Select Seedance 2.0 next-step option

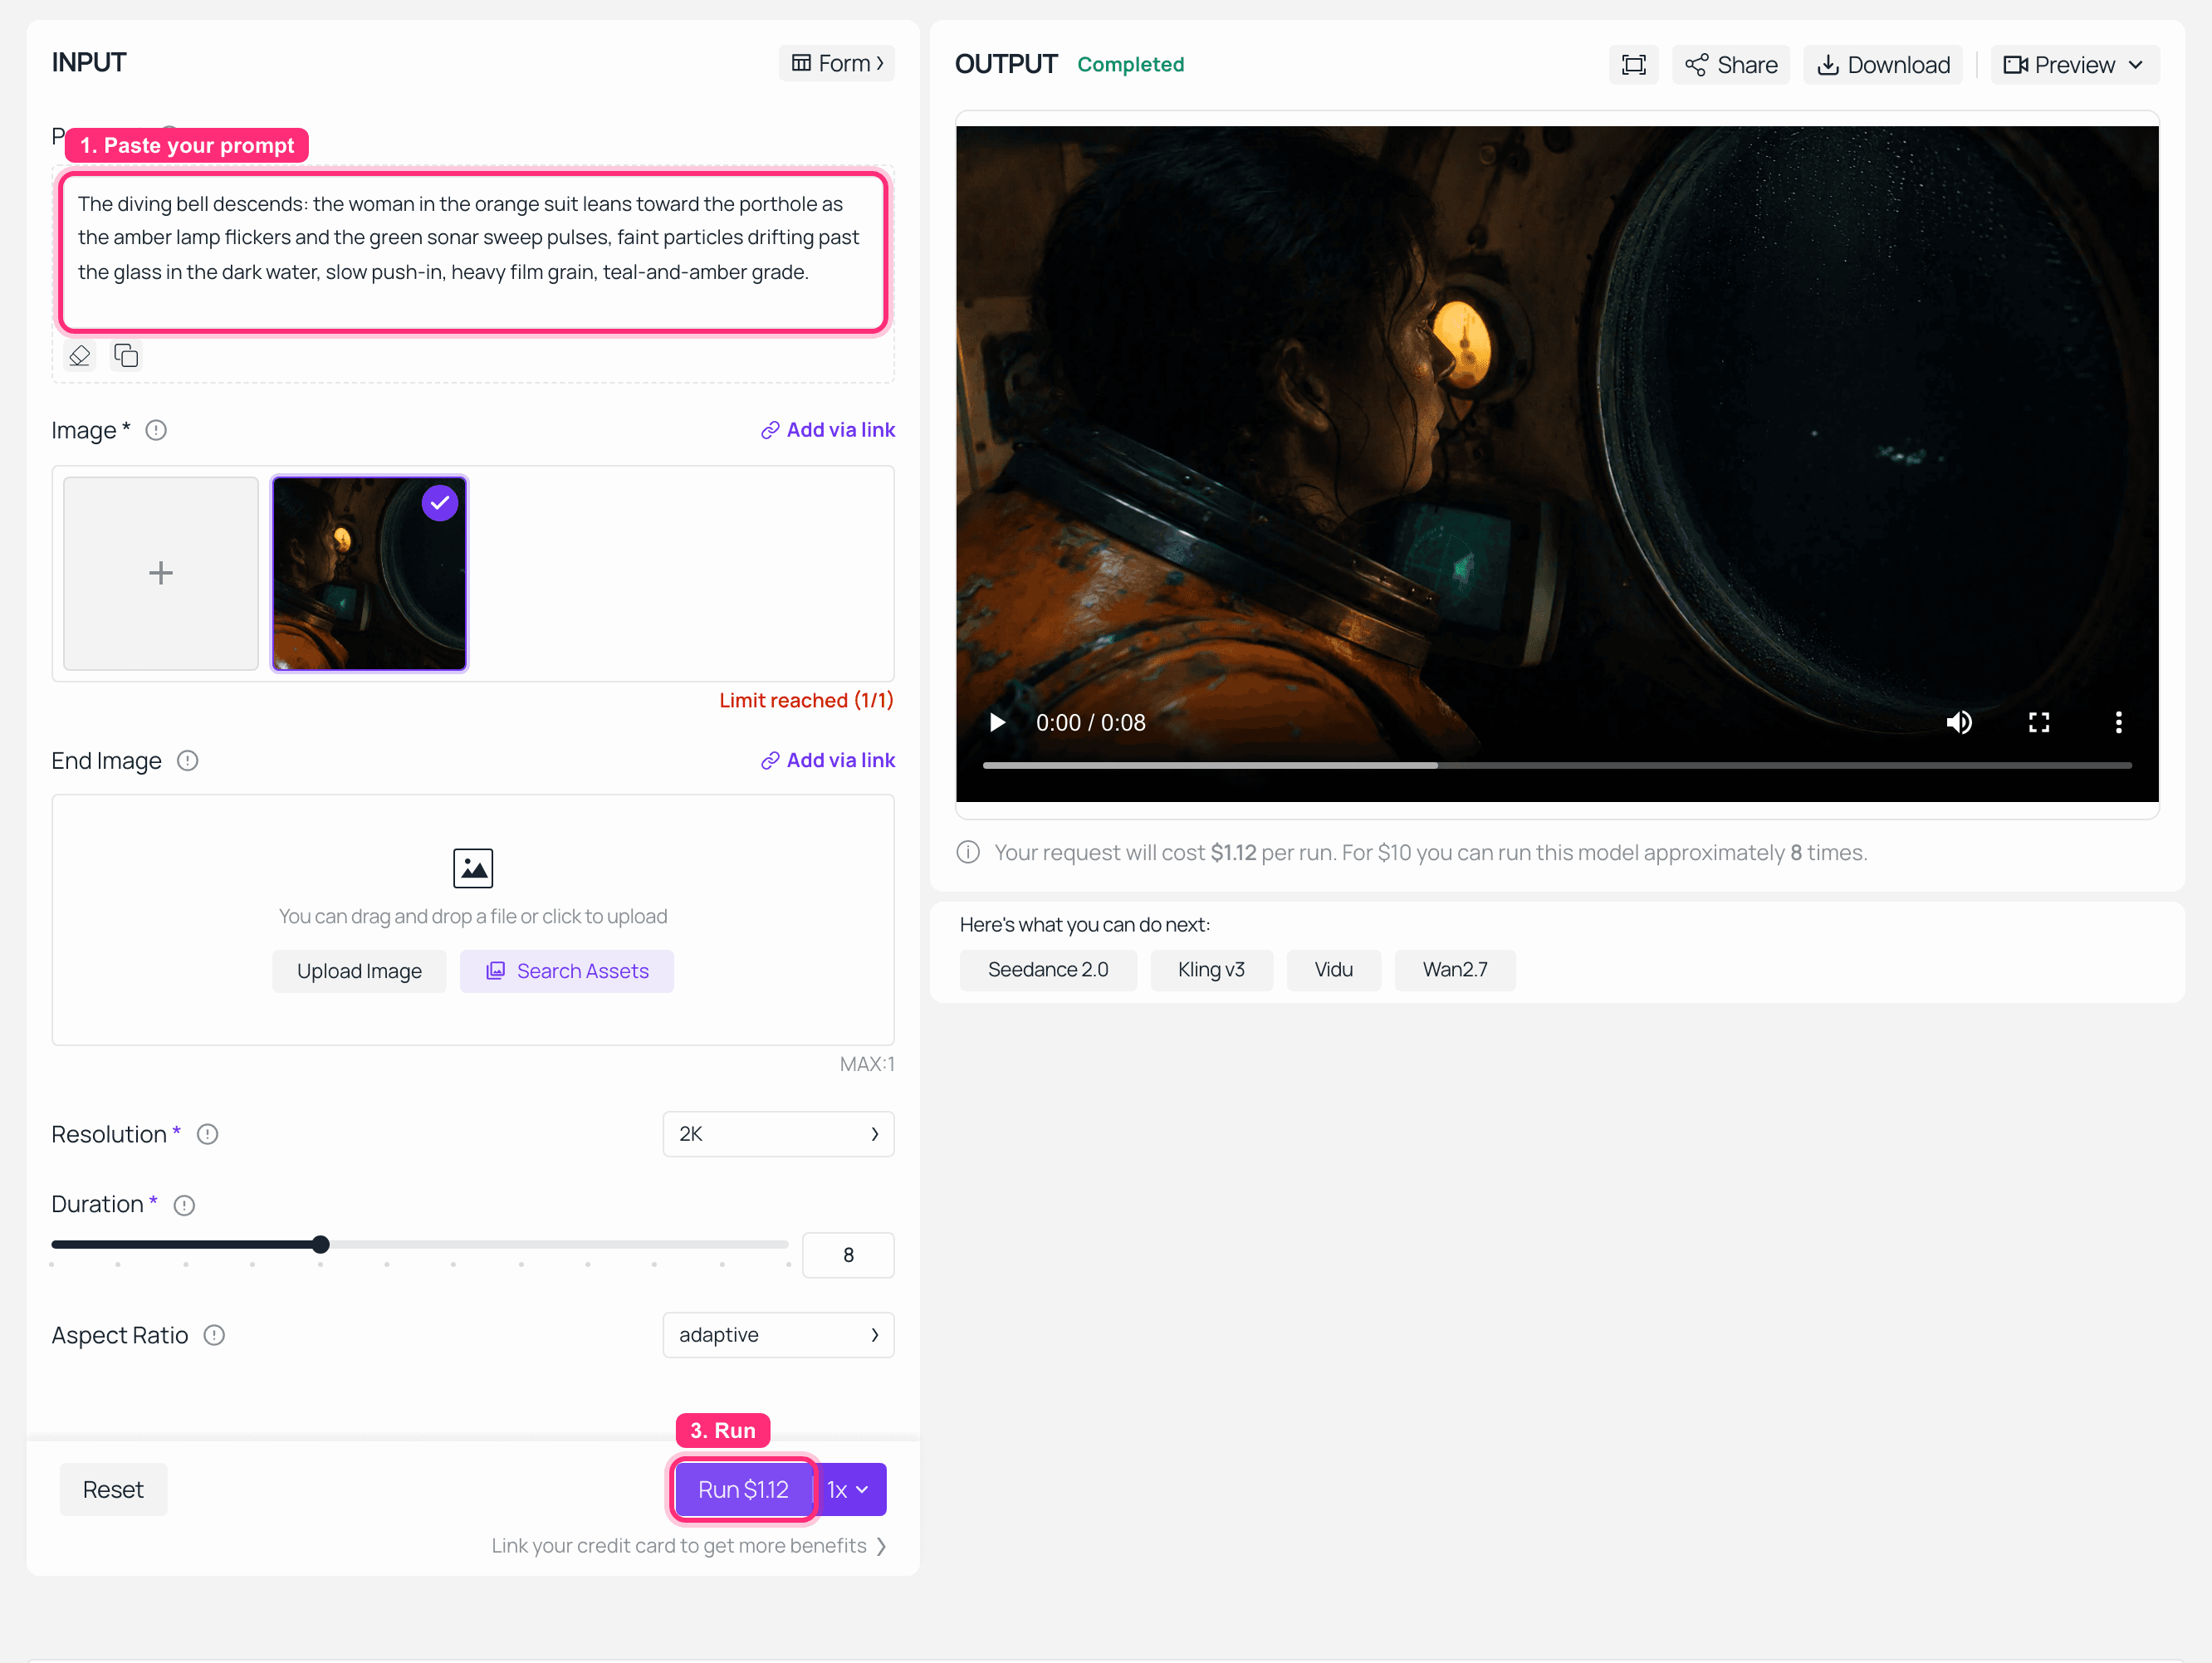(x=1048, y=970)
